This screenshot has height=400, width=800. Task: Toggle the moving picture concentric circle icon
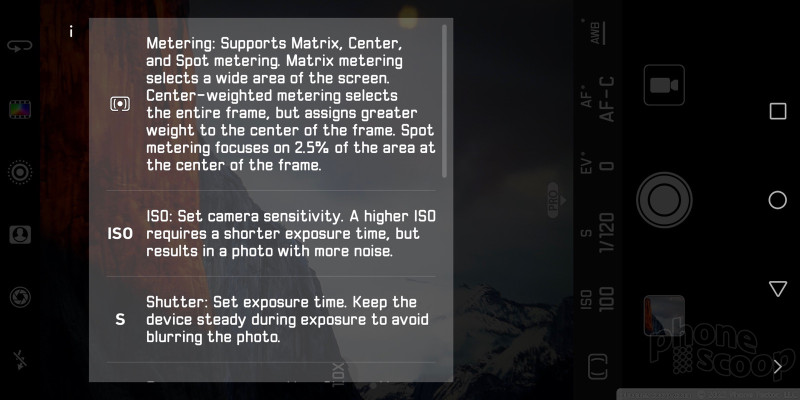(x=20, y=172)
